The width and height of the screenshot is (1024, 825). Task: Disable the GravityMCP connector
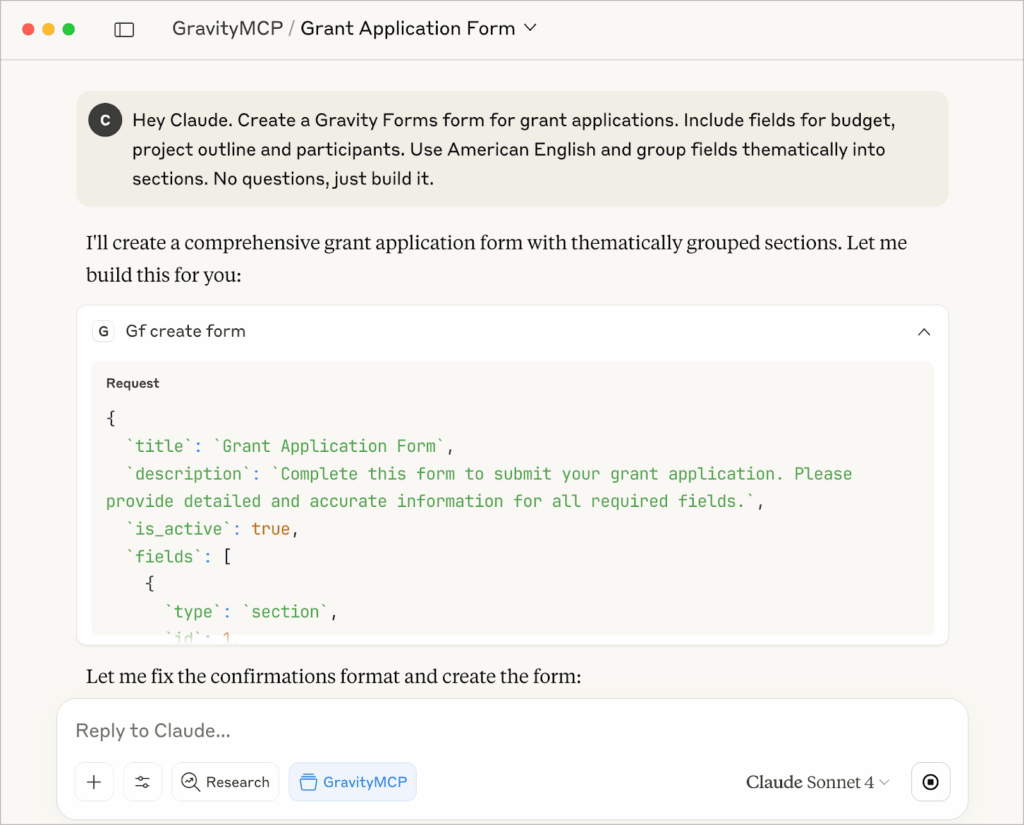[x=352, y=782]
